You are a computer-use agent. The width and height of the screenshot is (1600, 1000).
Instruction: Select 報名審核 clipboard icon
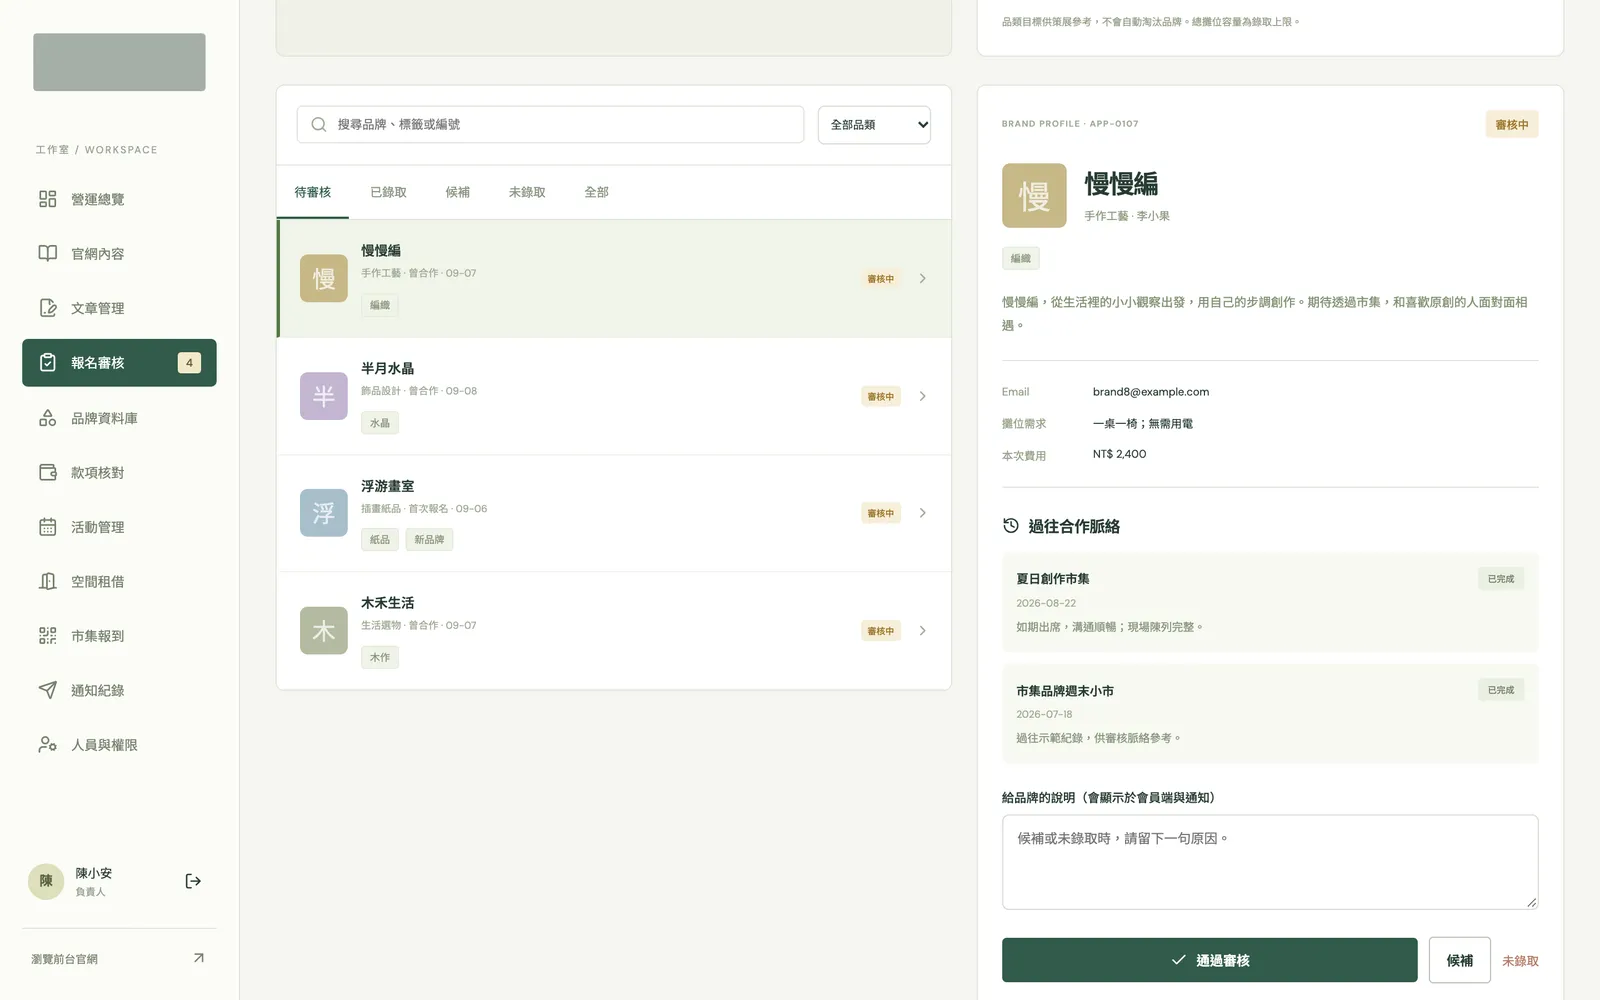tap(47, 362)
